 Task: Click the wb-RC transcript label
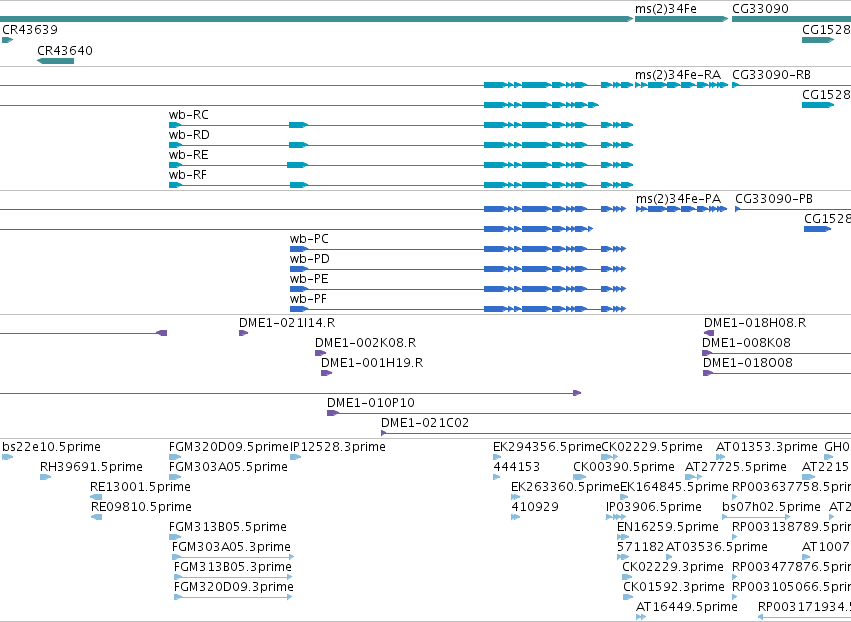coord(188,115)
